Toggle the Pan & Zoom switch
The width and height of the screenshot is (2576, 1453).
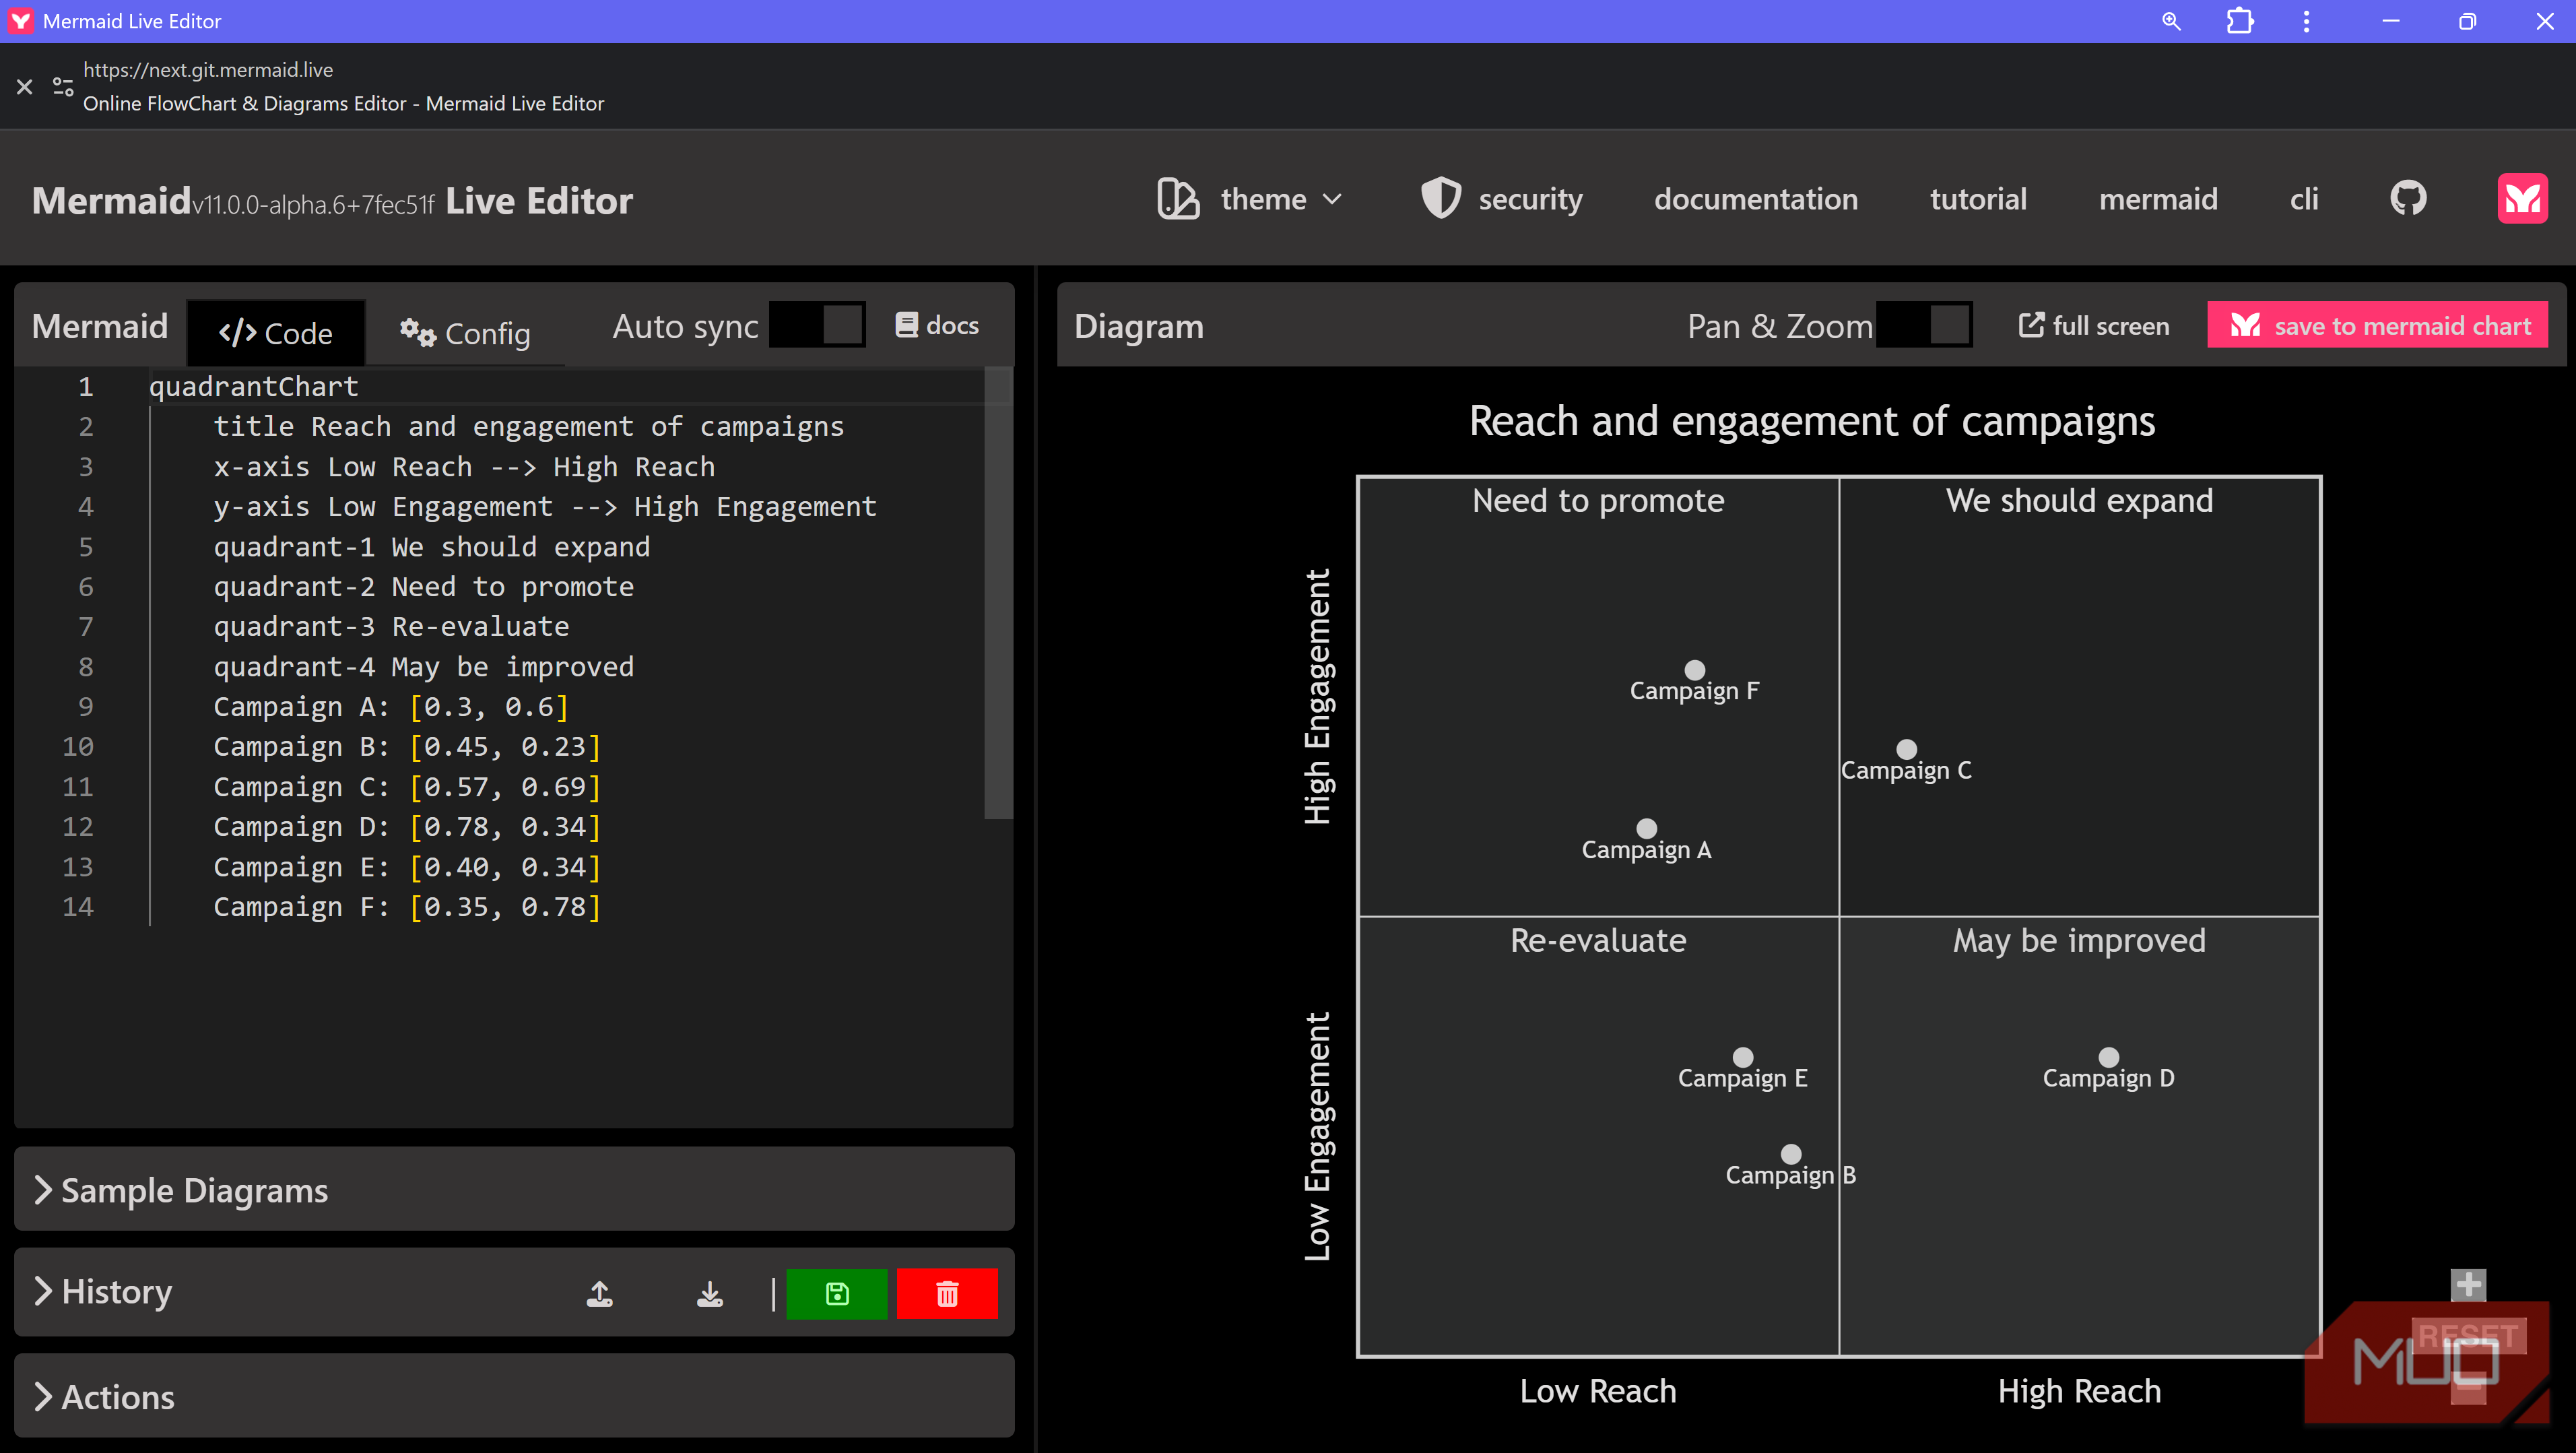1924,325
